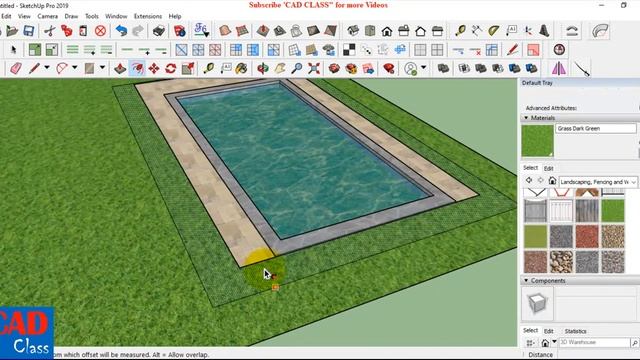The width and height of the screenshot is (640, 360).
Task: Switch to the Materials Edit tab
Action: (x=549, y=168)
